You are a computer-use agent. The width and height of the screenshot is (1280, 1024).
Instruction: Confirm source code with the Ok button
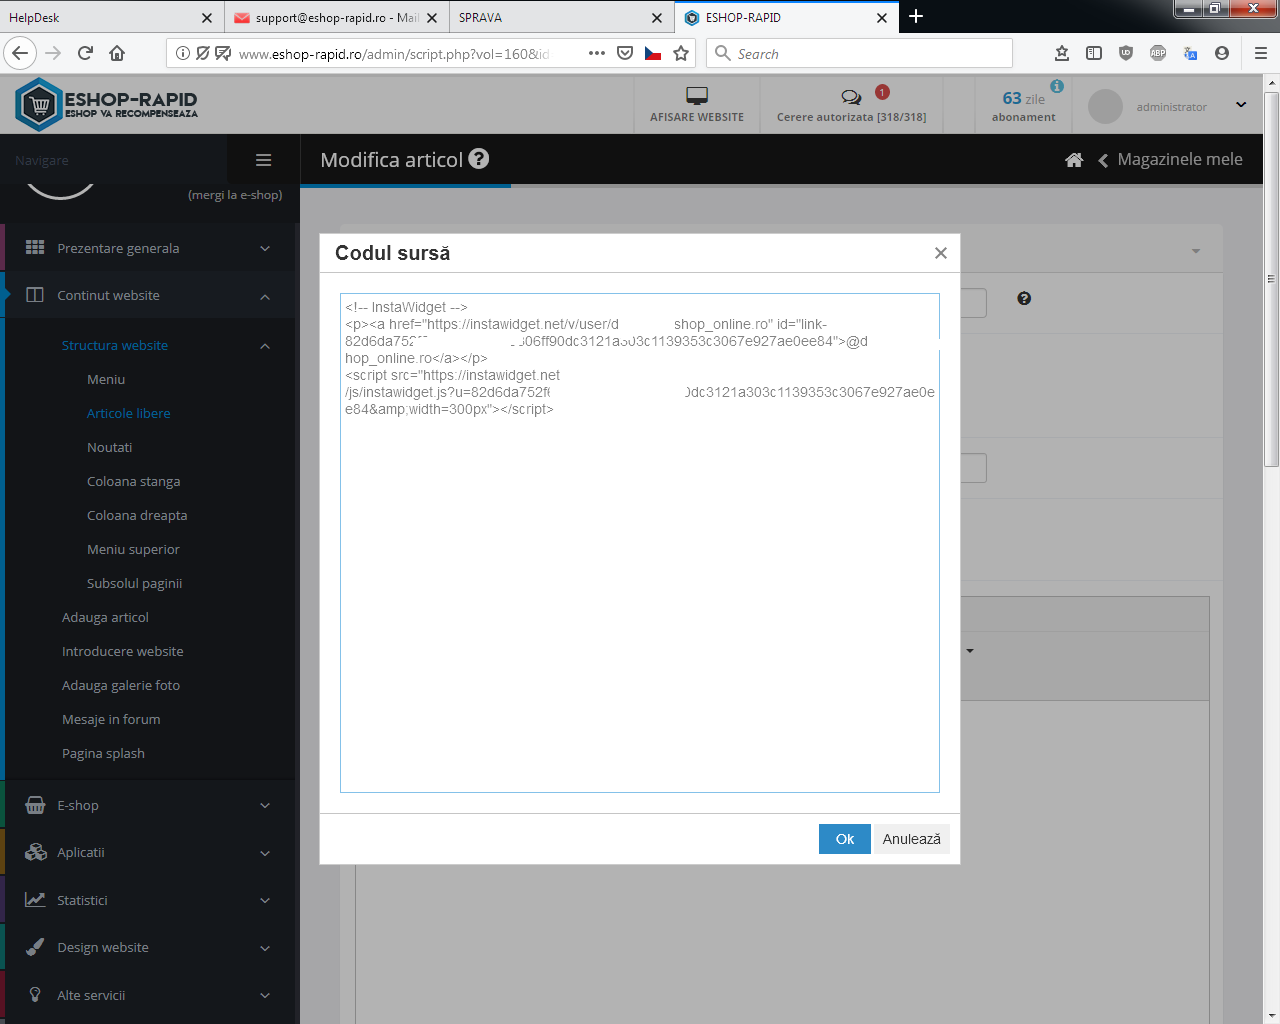845,839
